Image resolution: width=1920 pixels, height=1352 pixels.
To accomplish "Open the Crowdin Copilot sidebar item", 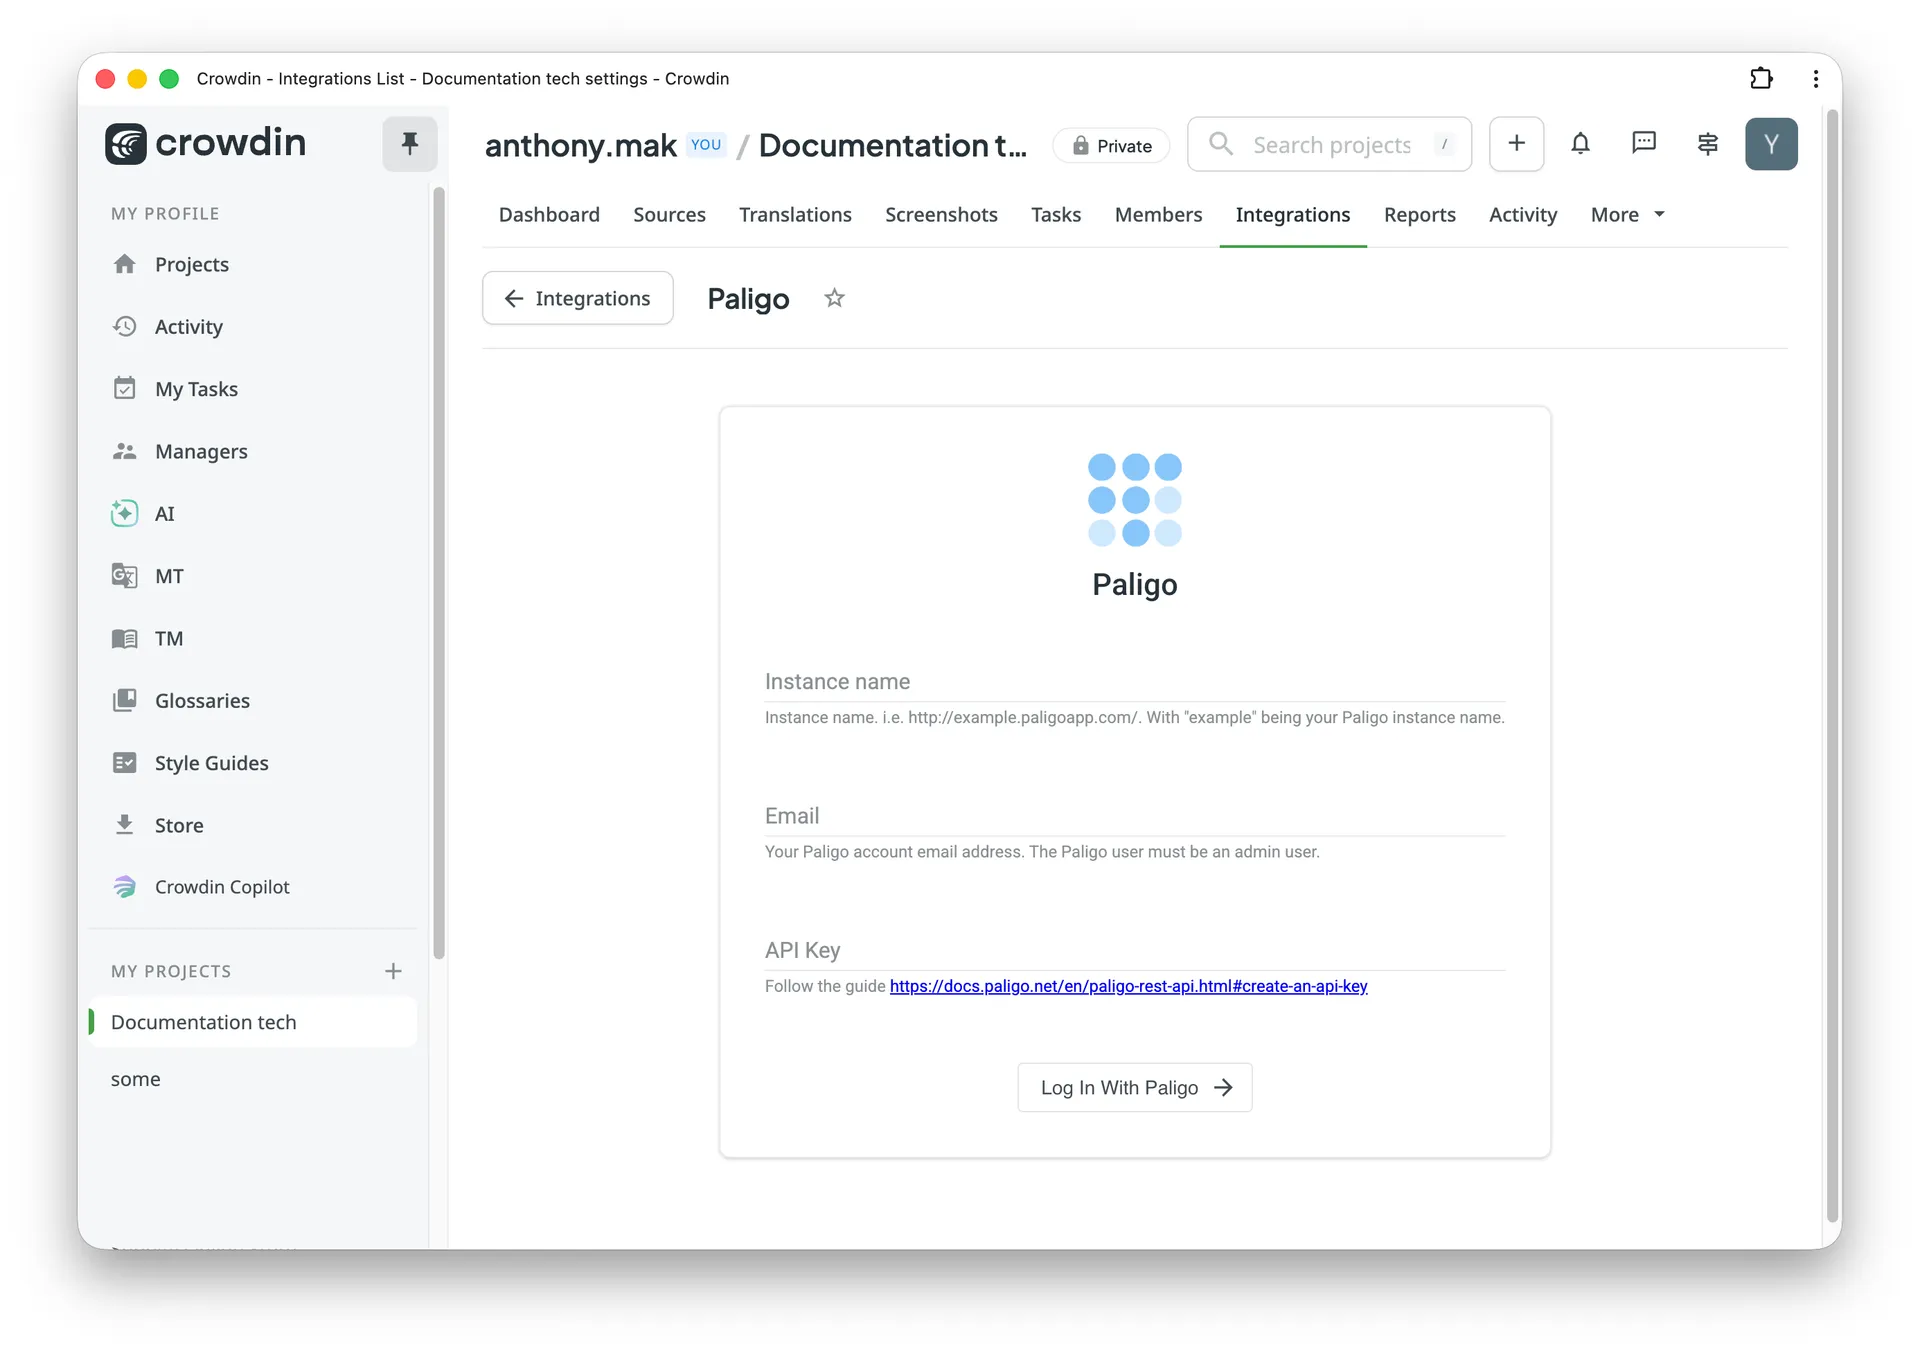I will click(x=222, y=886).
